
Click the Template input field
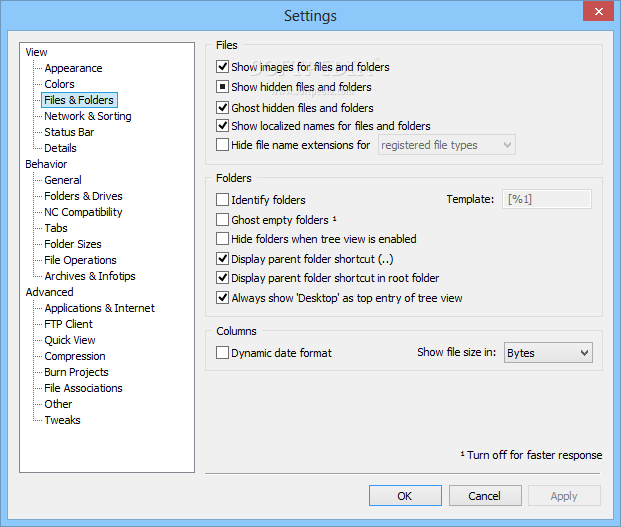point(547,199)
